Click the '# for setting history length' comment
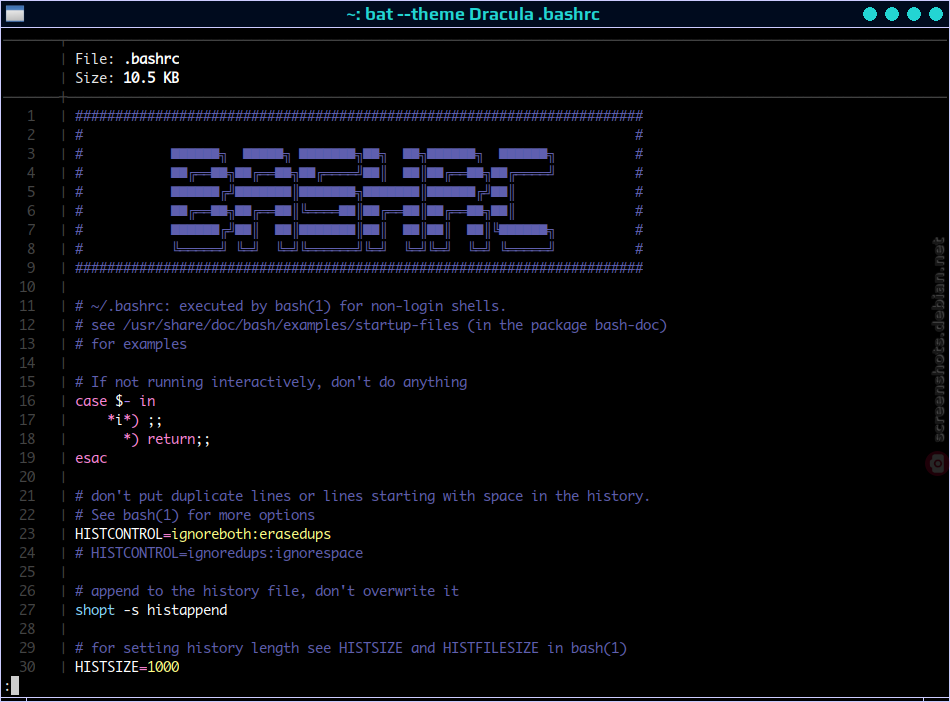 [x=351, y=648]
